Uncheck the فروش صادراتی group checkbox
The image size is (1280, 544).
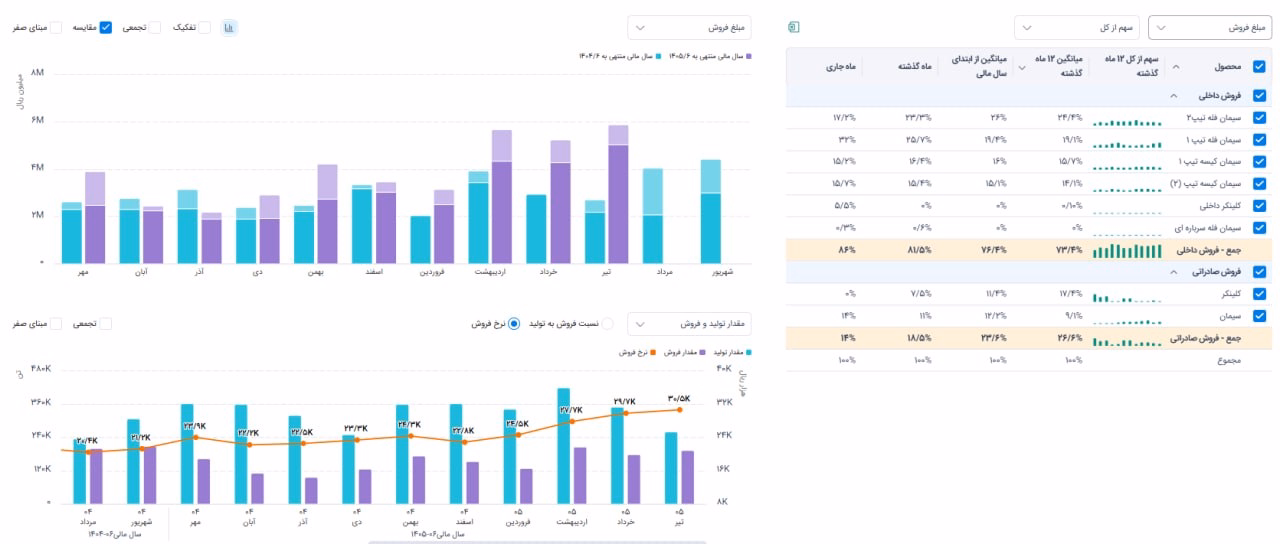[x=1258, y=272]
